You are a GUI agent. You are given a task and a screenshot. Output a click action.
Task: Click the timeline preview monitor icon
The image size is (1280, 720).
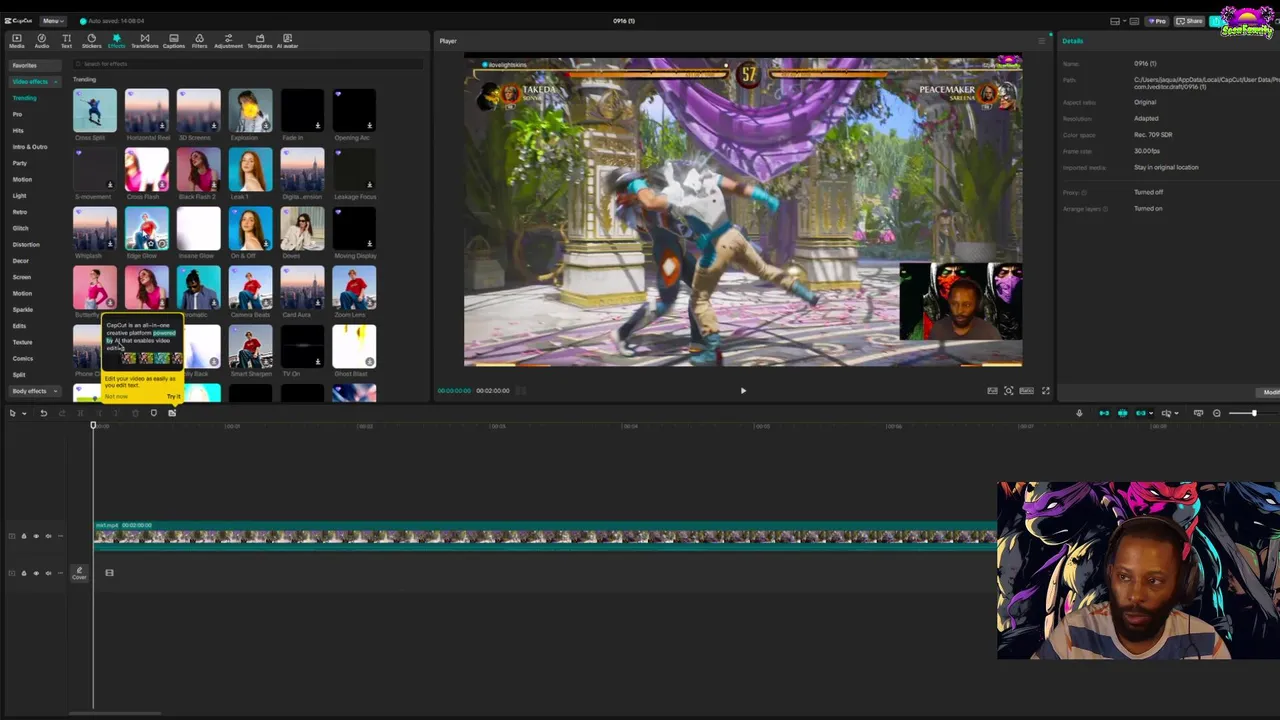point(1198,413)
